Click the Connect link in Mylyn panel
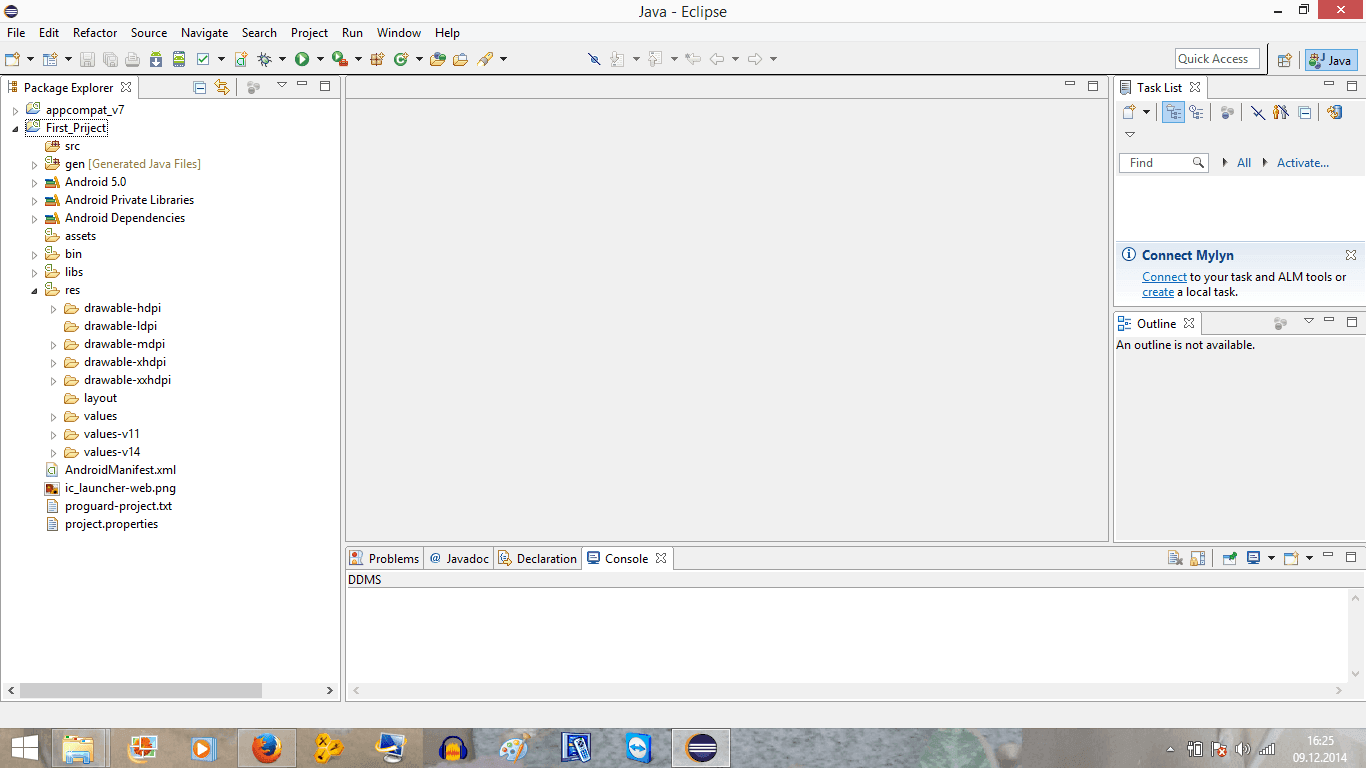This screenshot has width=1366, height=768. 1164,277
